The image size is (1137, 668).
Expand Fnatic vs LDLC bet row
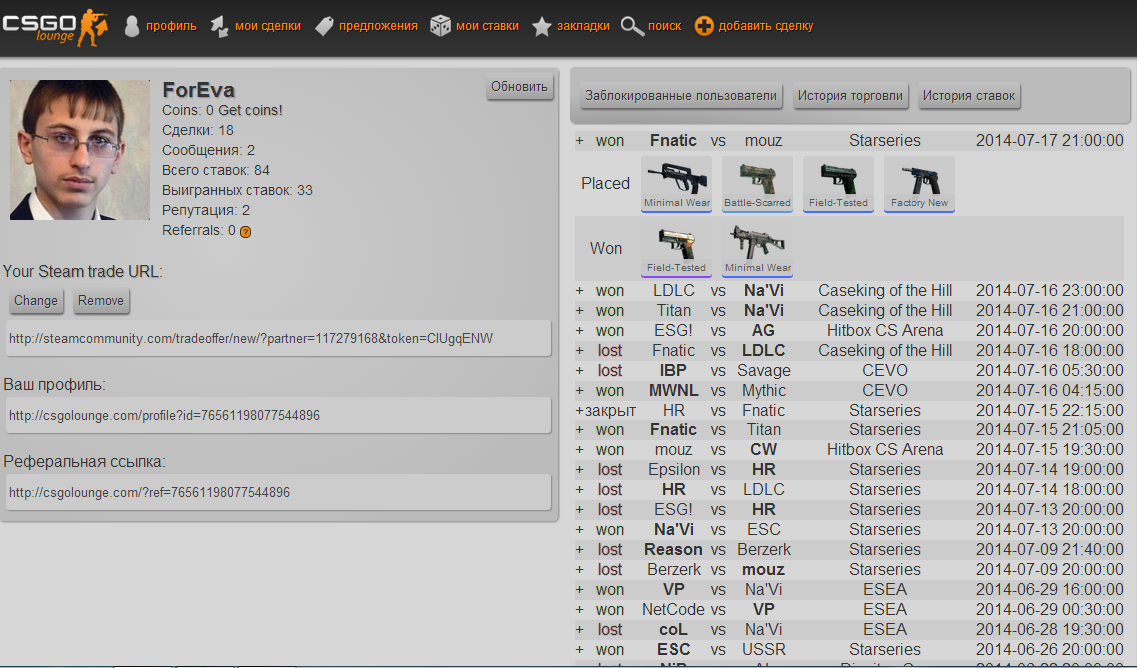point(579,351)
